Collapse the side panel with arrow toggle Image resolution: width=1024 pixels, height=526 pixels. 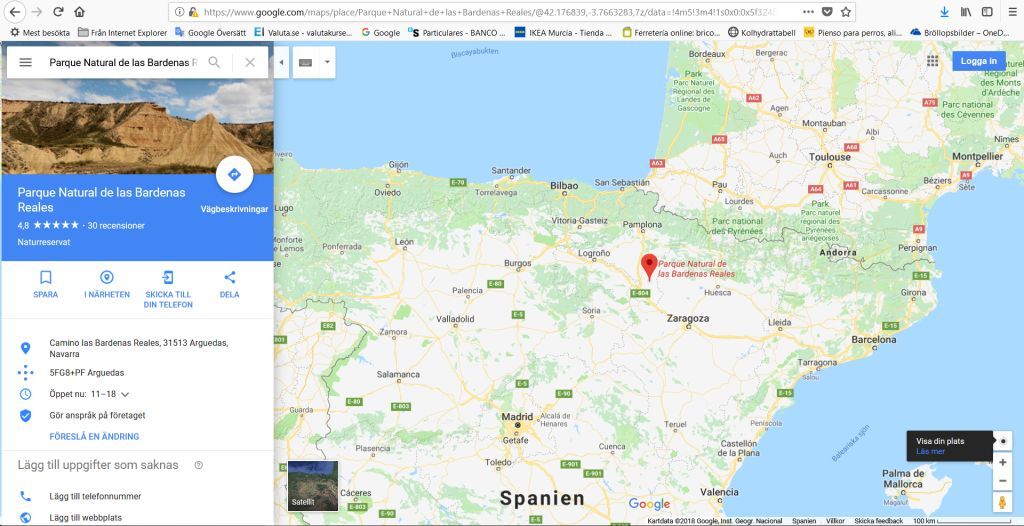[x=281, y=62]
